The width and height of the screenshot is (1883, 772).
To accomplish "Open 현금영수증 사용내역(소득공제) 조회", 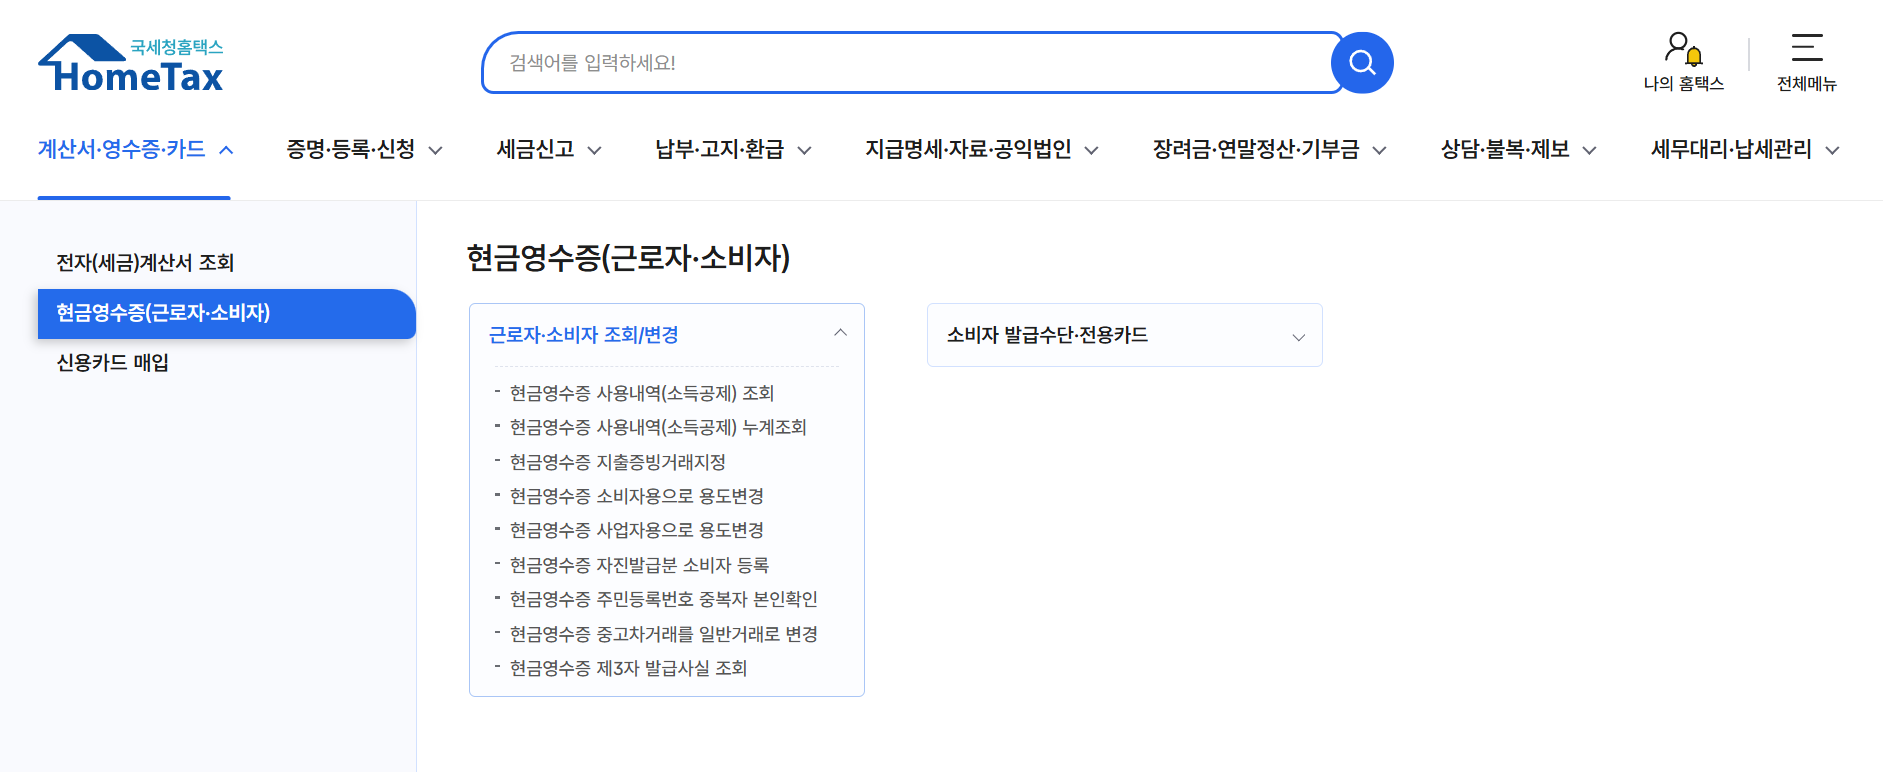I will pyautogui.click(x=642, y=393).
